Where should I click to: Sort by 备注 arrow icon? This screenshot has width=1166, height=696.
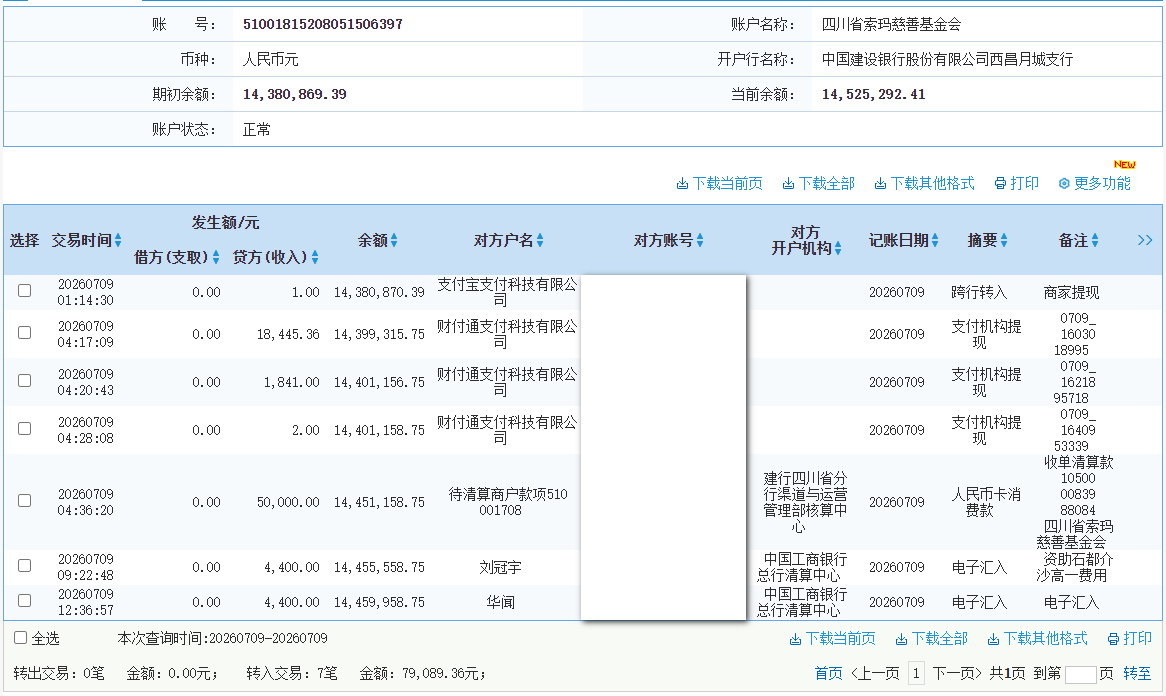[x=1095, y=240]
